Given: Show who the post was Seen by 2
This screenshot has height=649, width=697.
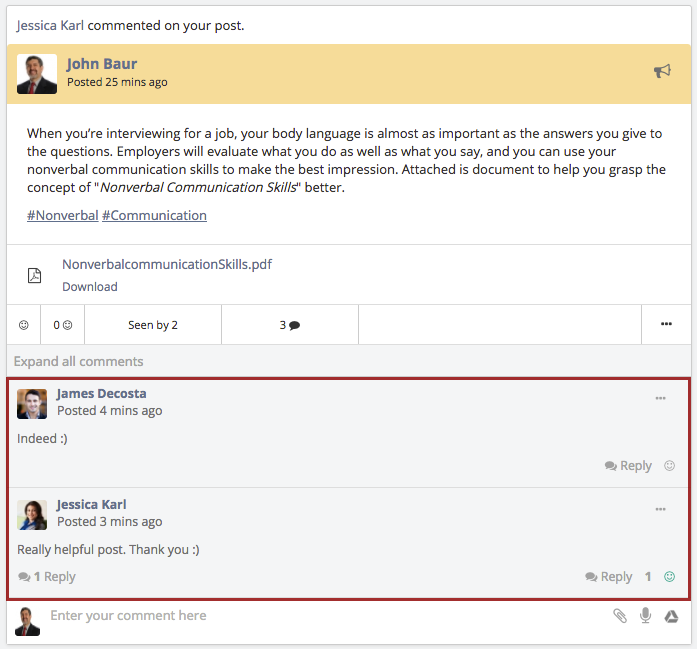Looking at the screenshot, I should pyautogui.click(x=153, y=325).
